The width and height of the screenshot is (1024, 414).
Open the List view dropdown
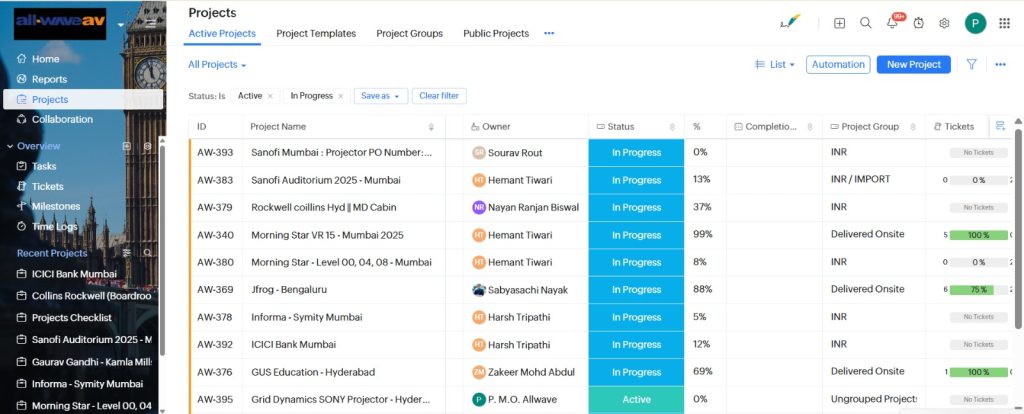point(775,64)
